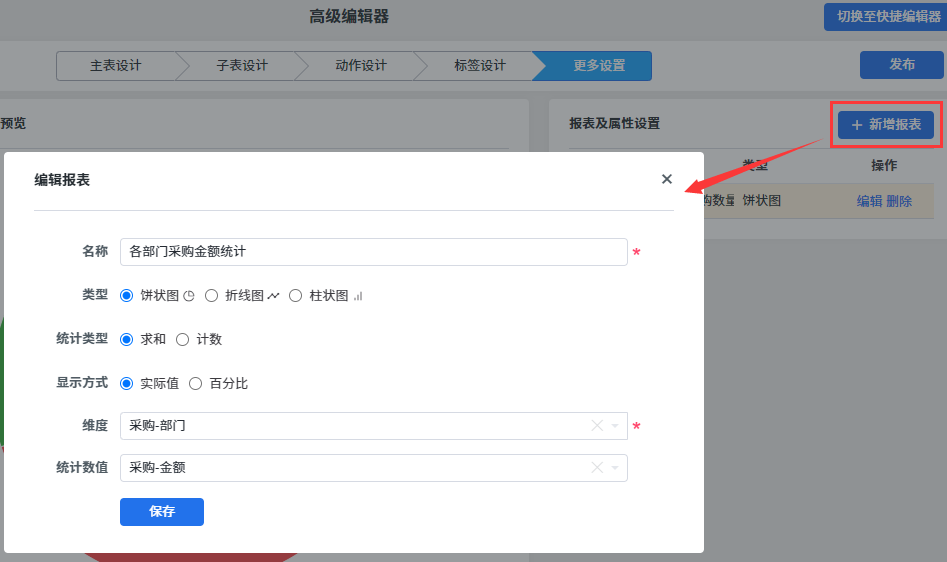Go to the 动作设计 step
947x562 pixels.
(x=361, y=66)
